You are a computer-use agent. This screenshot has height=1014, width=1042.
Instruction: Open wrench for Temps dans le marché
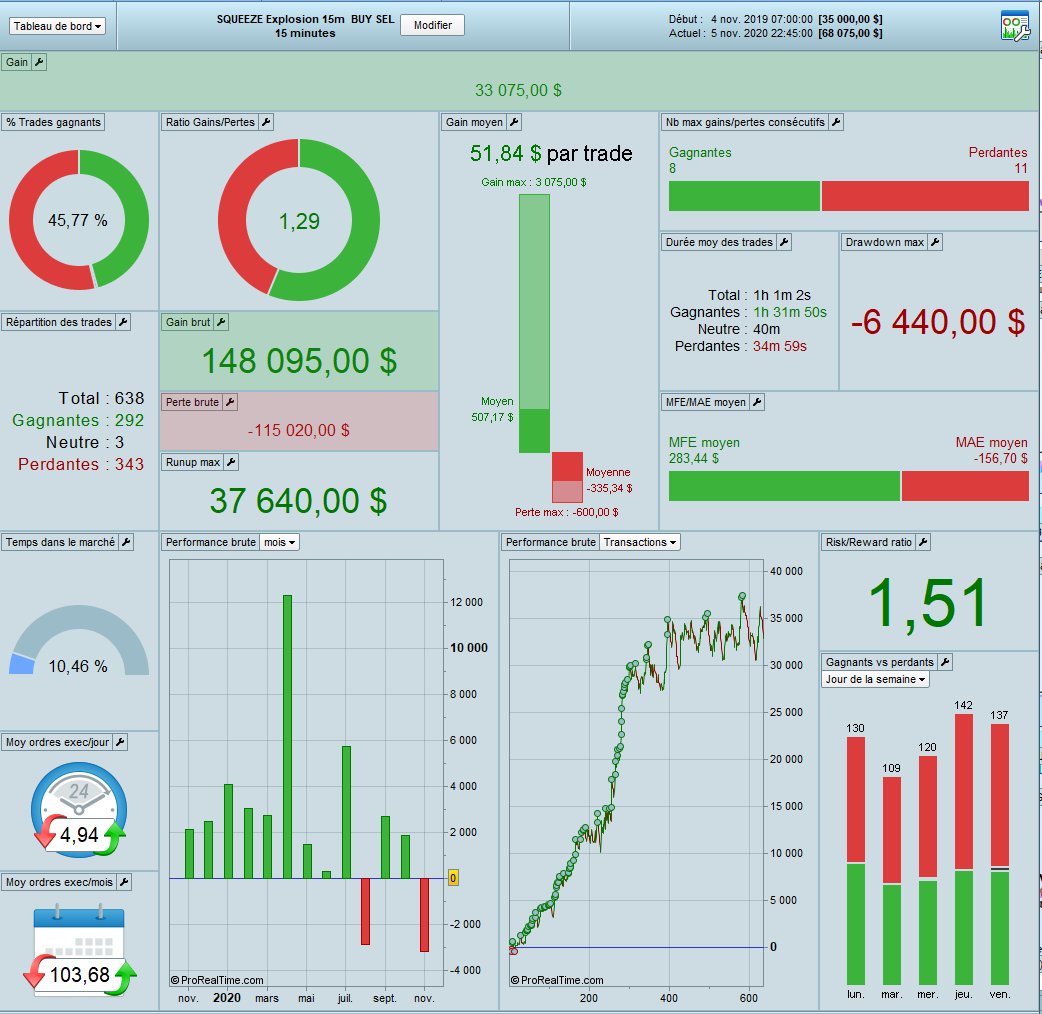(126, 542)
